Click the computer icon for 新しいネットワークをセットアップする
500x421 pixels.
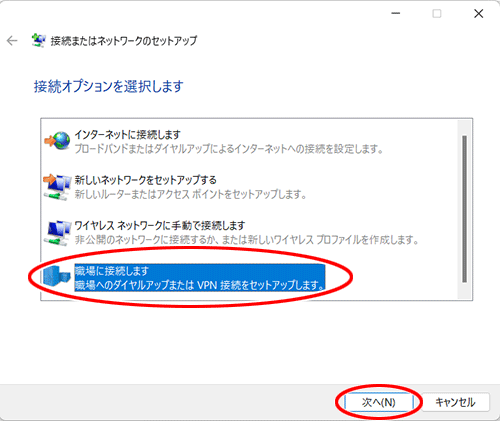pyautogui.click(x=57, y=187)
